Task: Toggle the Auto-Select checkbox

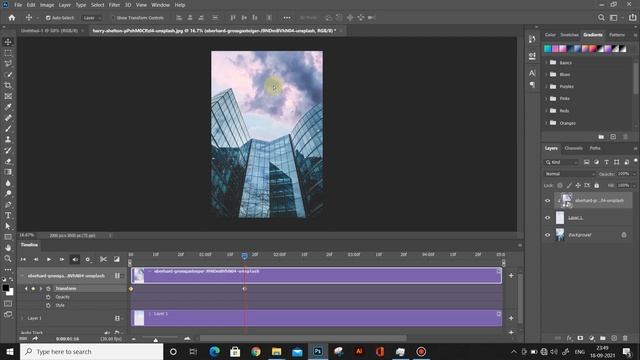Action: point(48,18)
